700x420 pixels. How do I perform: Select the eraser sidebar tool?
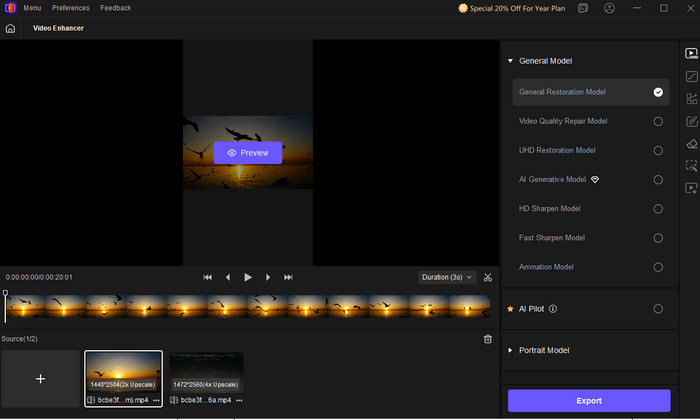point(691,144)
